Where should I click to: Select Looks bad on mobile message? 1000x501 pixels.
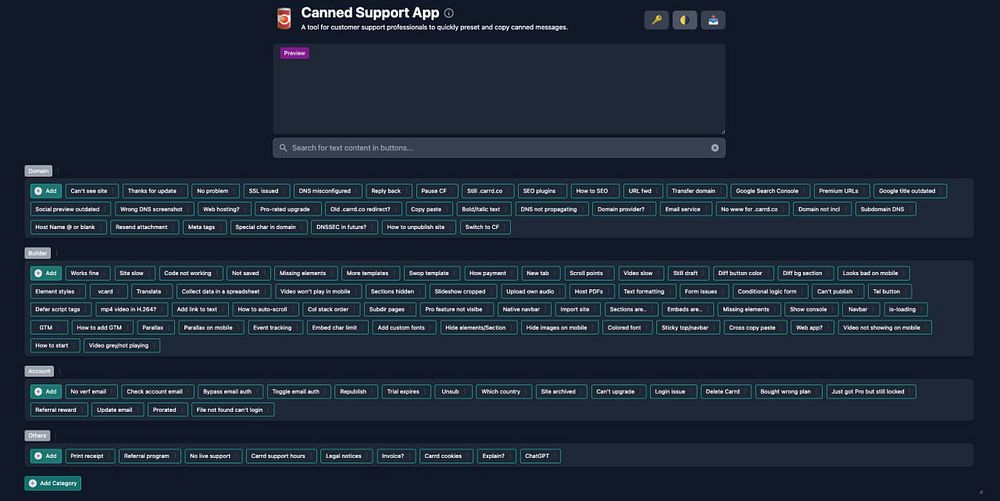click(x=874, y=273)
